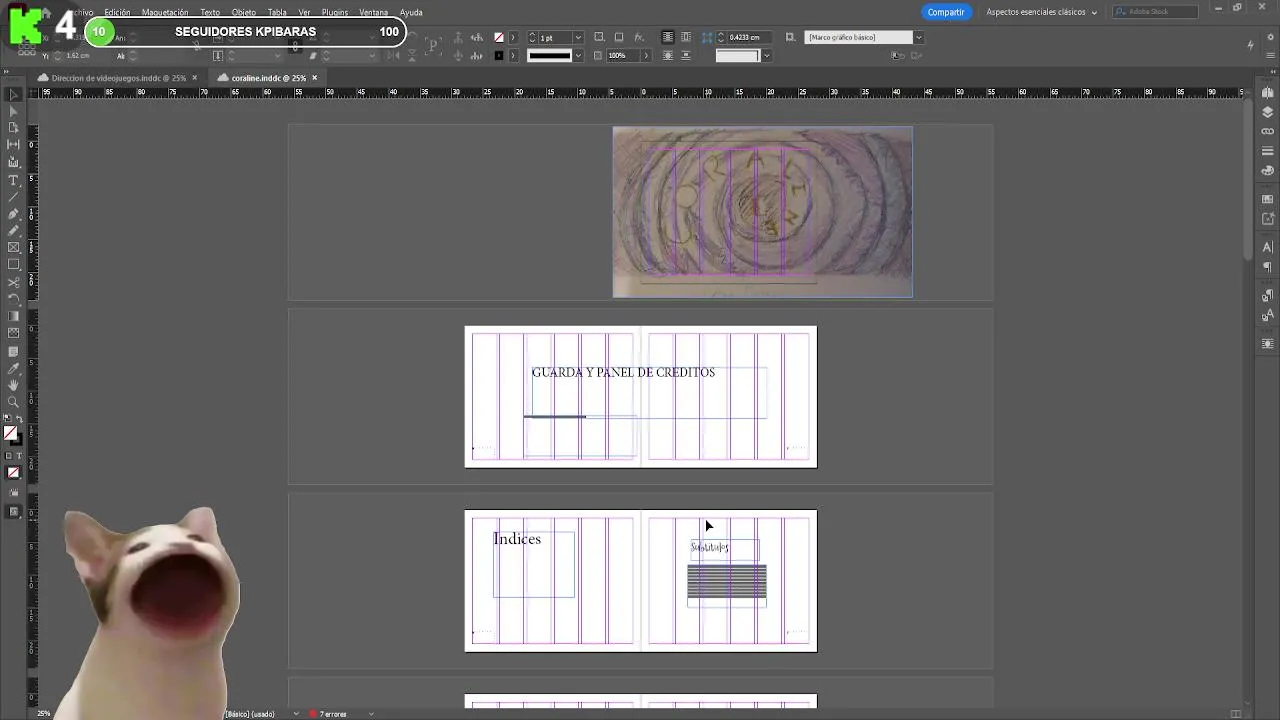Image resolution: width=1280 pixels, height=720 pixels.
Task: Open the Paragraph Styles panel icon
Action: point(1268,295)
